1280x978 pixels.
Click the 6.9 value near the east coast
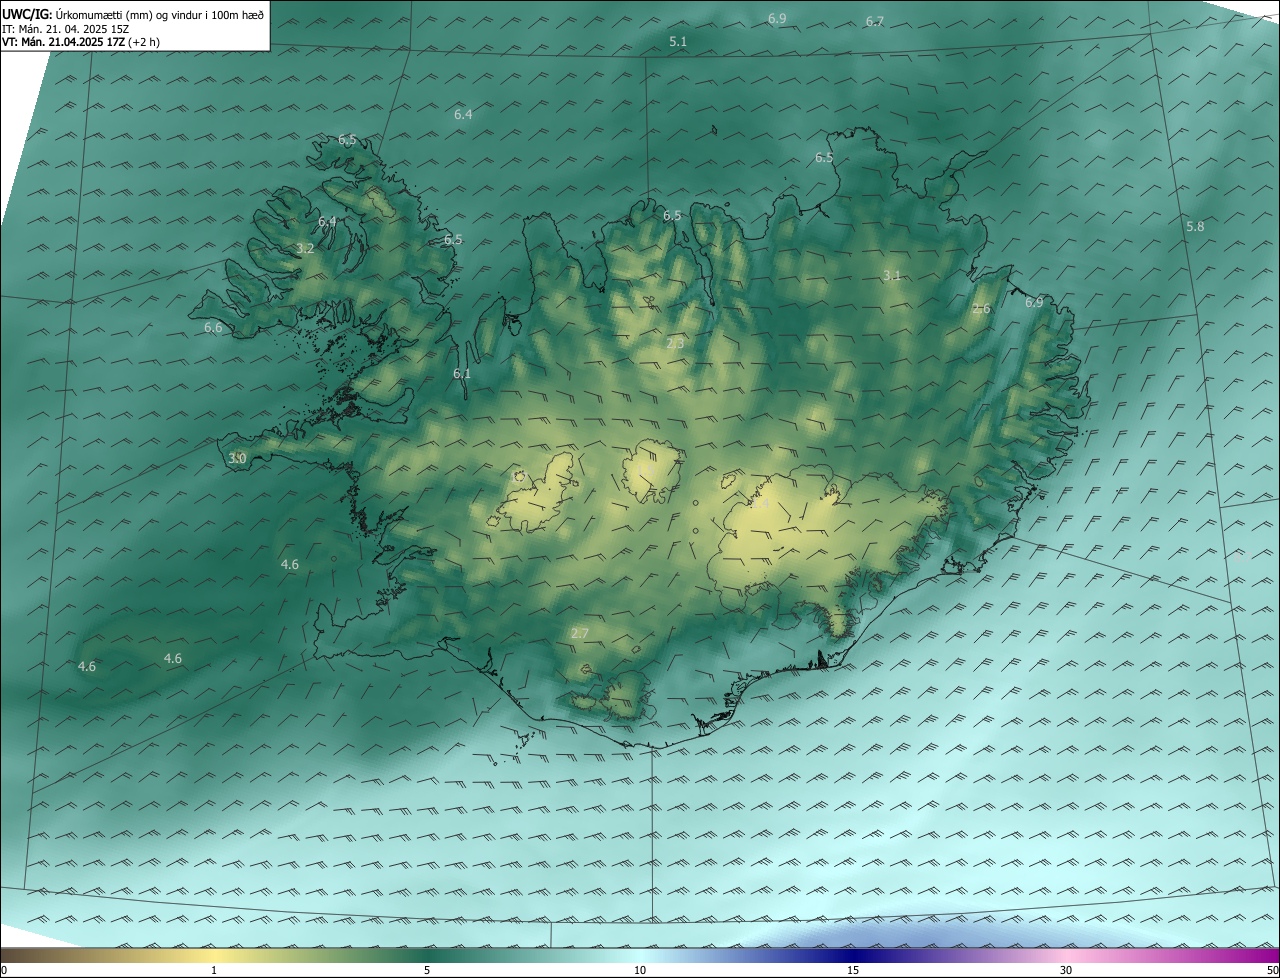coord(1034,302)
